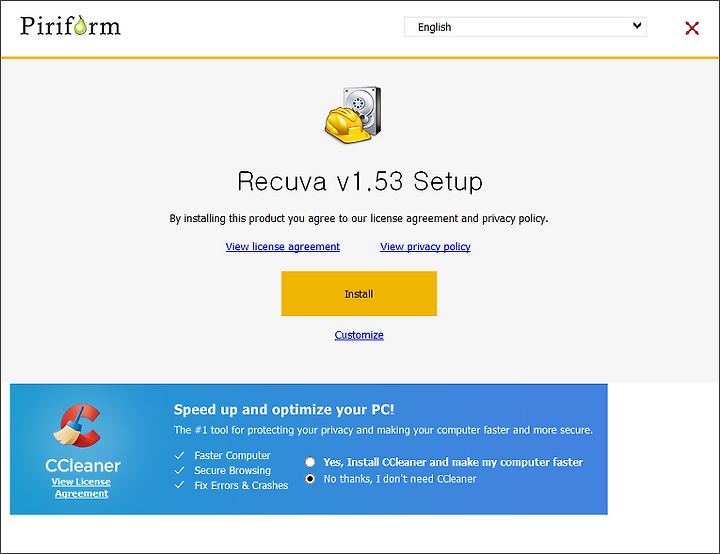The image size is (720, 554).
Task: Click the checkmark beside Secure Browsing
Action: click(180, 470)
